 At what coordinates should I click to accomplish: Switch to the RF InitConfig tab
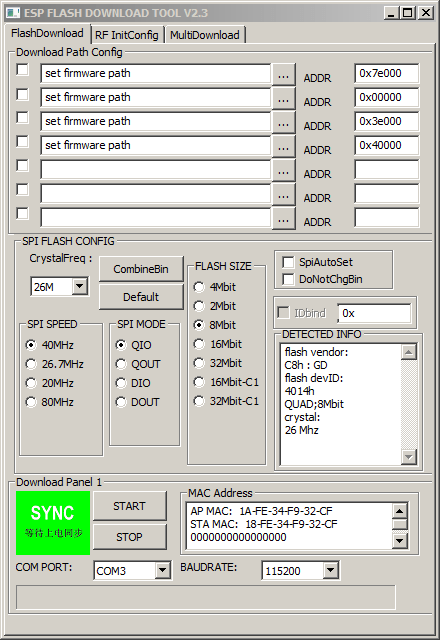(127, 35)
